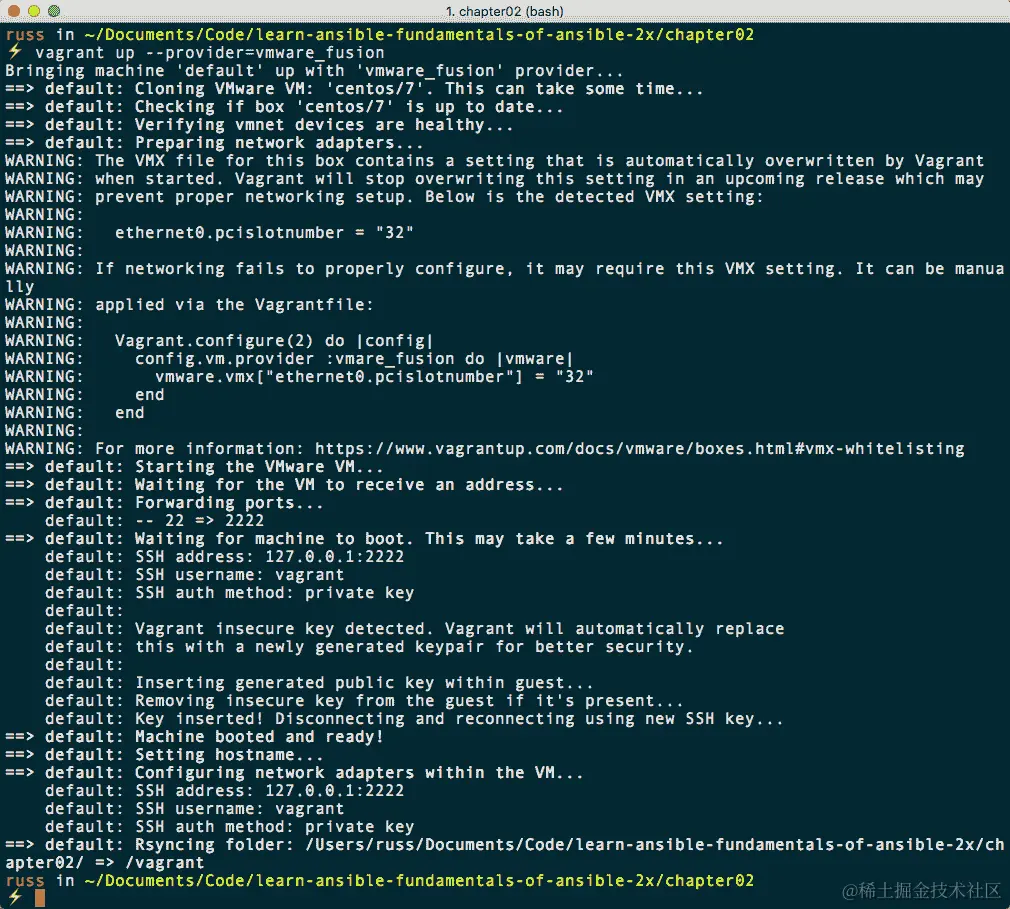Click 'If networking fails to properly configure' warning line
The image size is (1010, 909).
point(504,278)
